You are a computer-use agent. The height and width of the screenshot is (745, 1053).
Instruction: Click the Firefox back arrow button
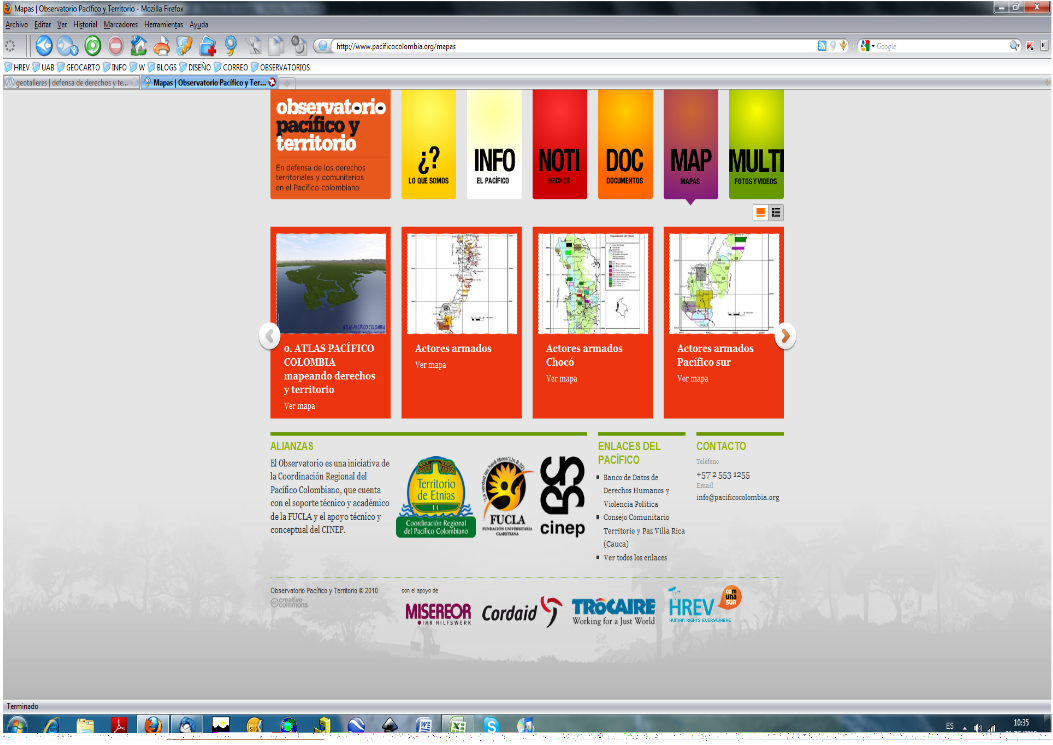(x=45, y=45)
